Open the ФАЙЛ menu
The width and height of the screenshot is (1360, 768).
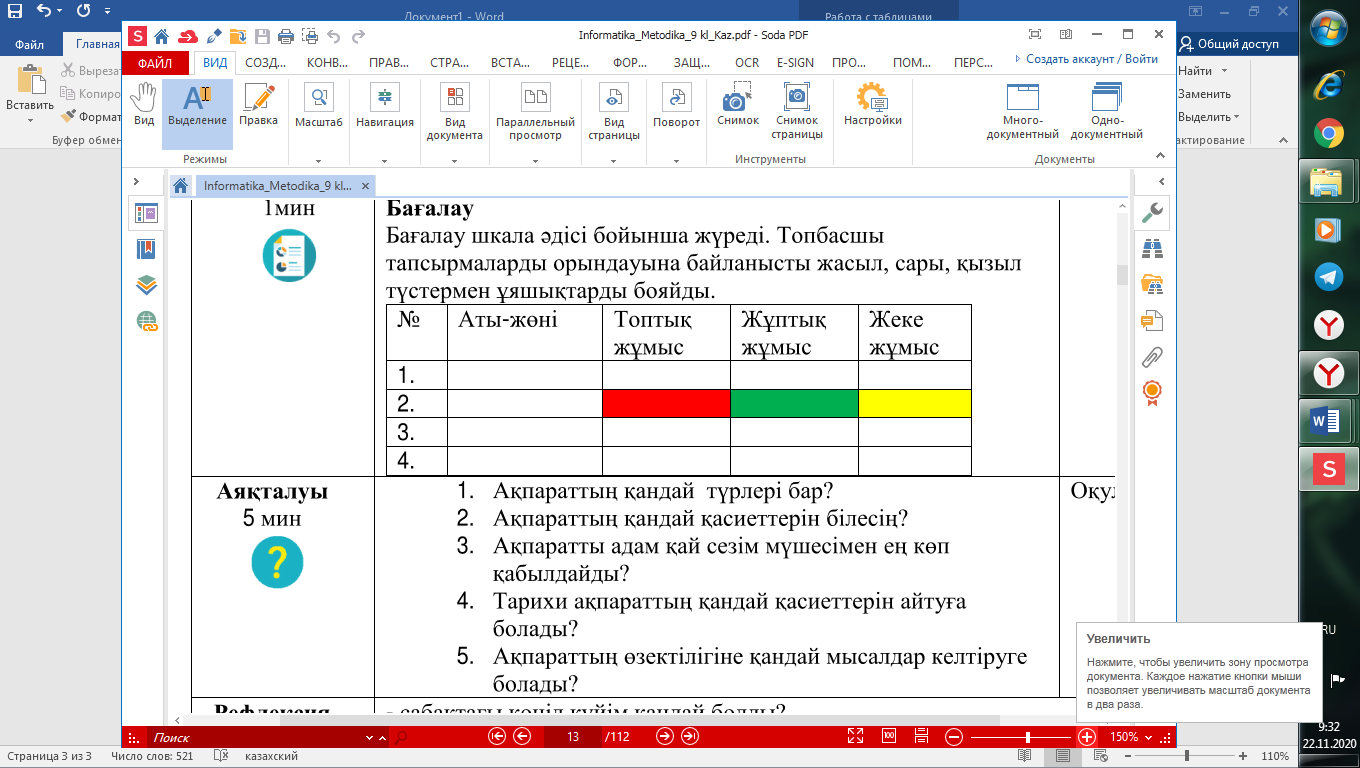click(155, 62)
